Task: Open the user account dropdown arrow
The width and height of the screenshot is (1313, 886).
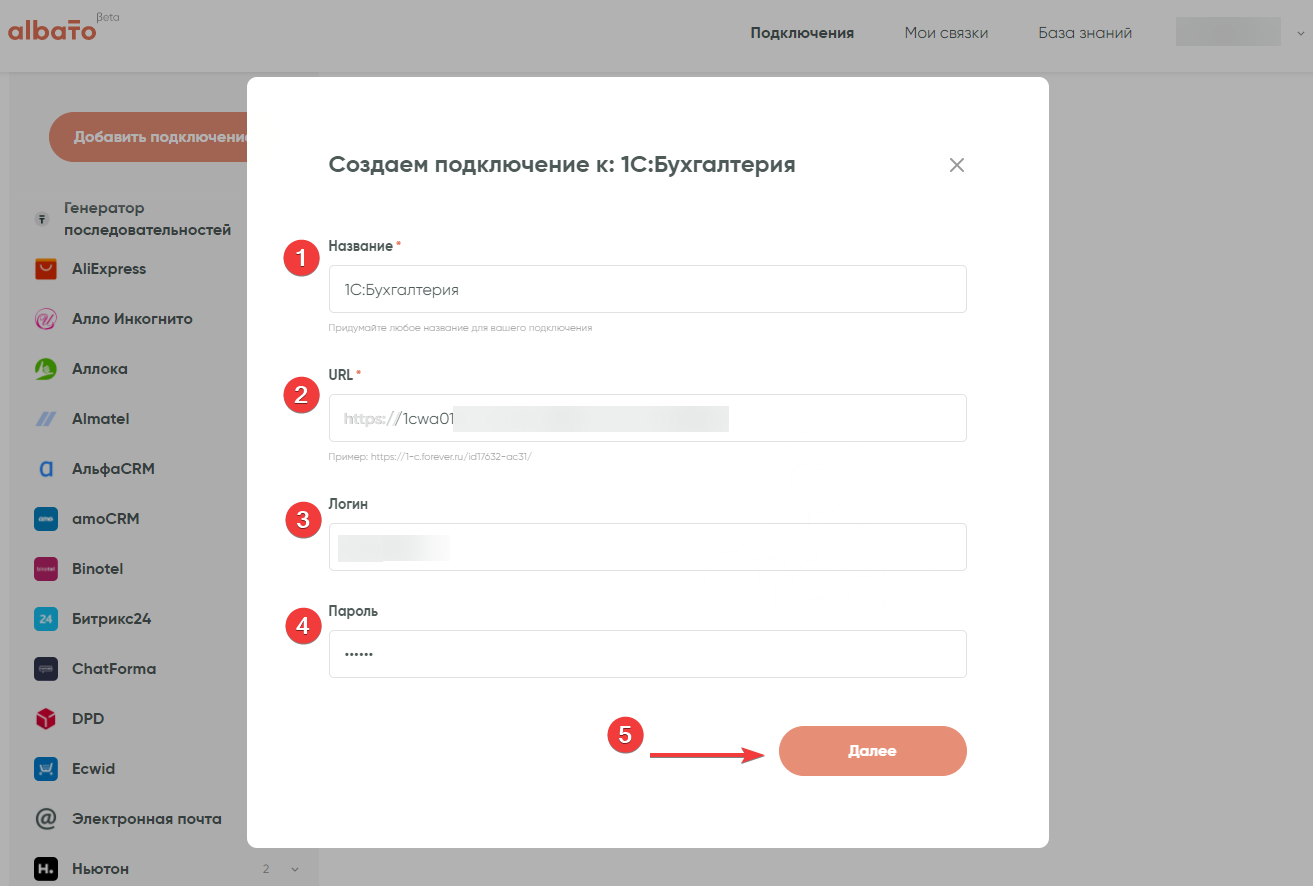Action: point(1301,33)
